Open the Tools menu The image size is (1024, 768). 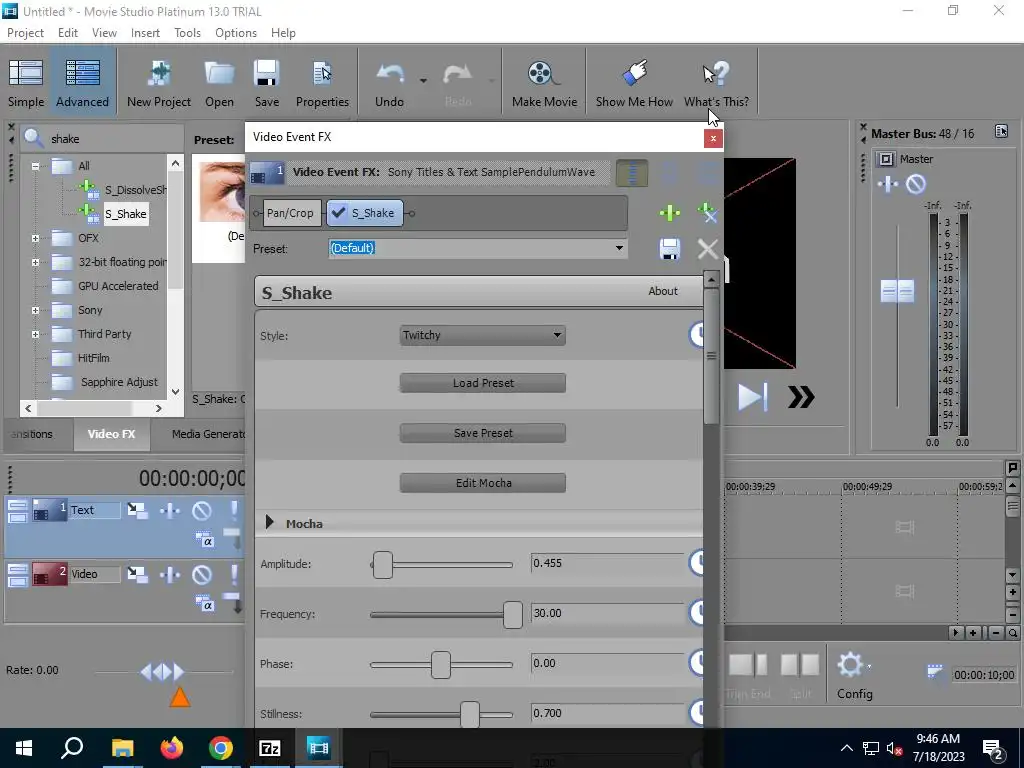point(187,33)
